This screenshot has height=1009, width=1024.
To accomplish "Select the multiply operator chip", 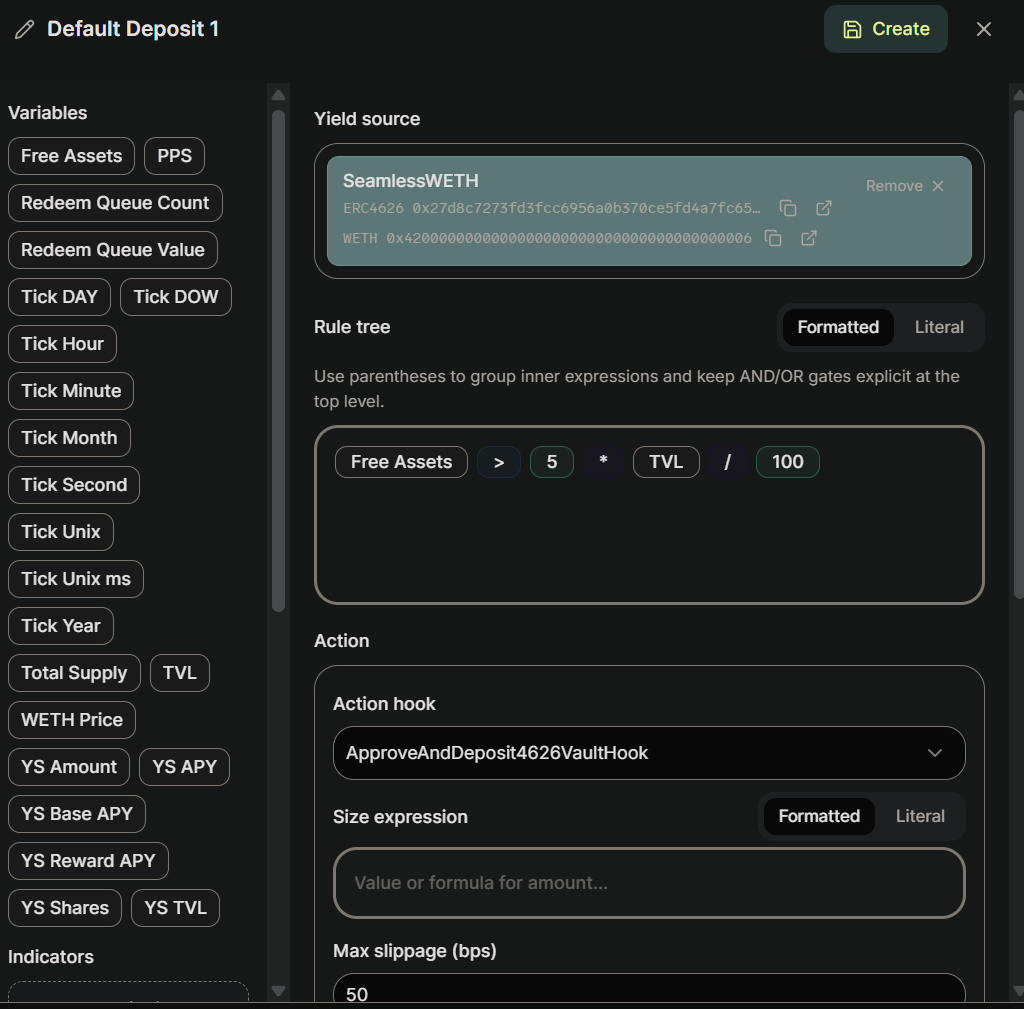I will click(603, 462).
